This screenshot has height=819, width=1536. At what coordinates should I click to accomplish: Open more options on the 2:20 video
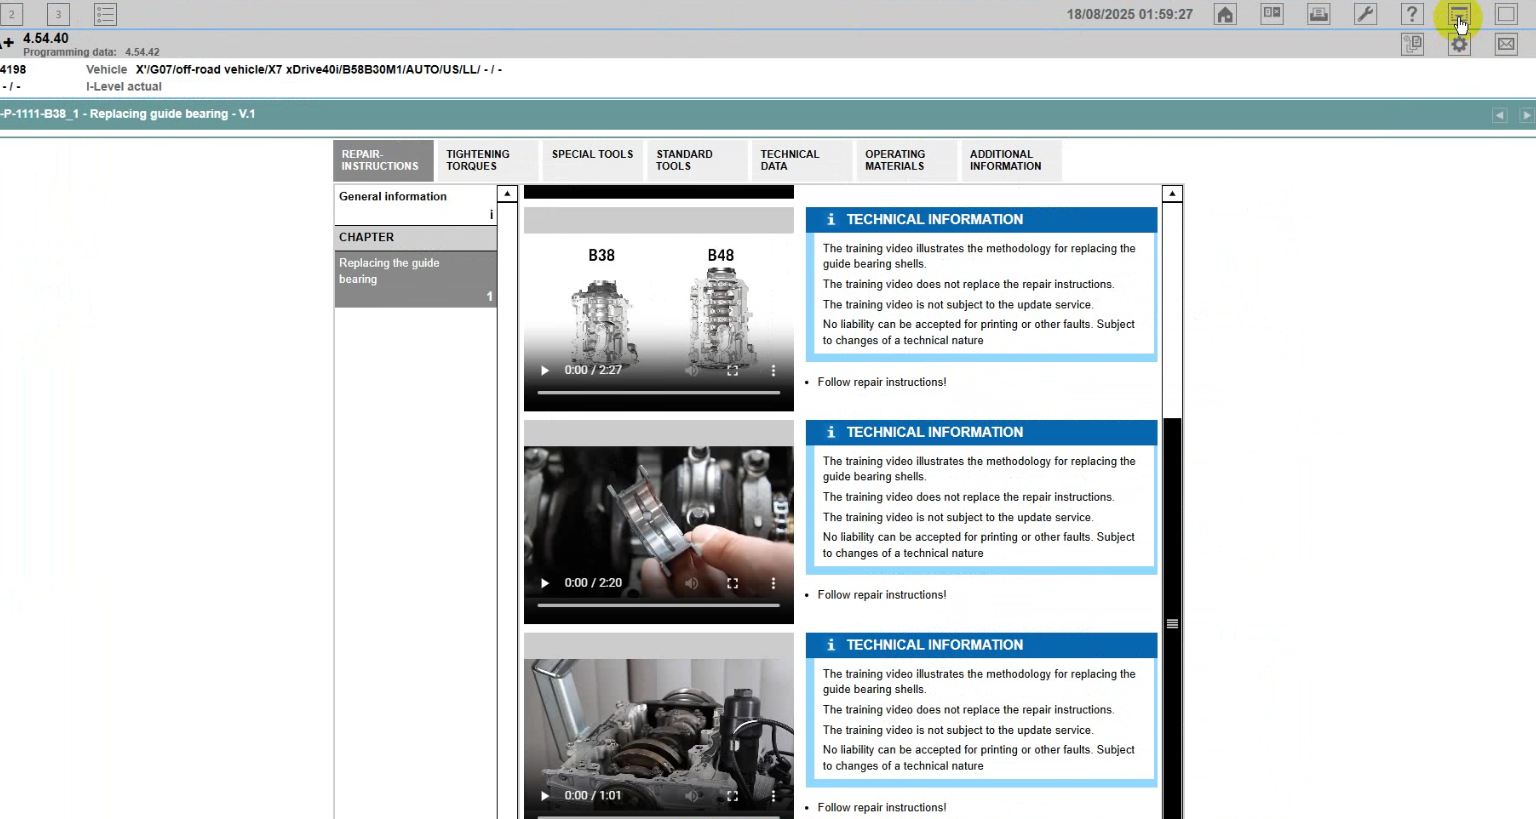click(773, 583)
